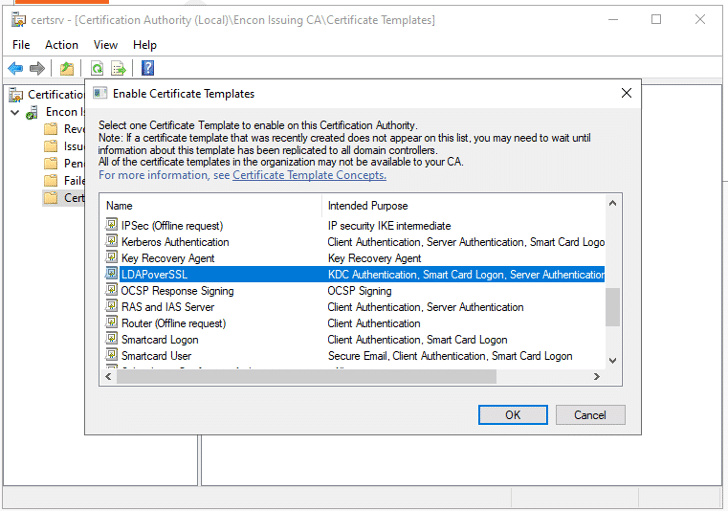Collapse the Encon Issuing CA tree node
This screenshot has height=512, width=728.
(15, 113)
